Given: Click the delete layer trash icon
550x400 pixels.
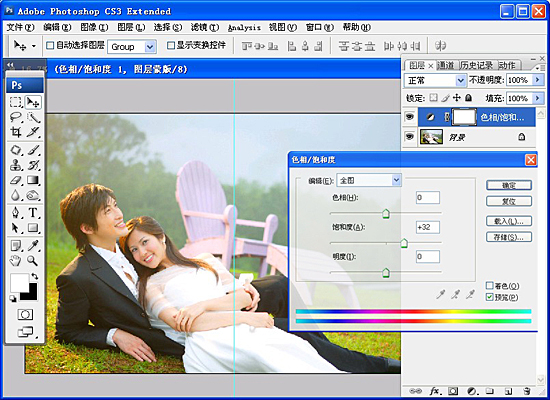Looking at the screenshot, I should pos(526,391).
